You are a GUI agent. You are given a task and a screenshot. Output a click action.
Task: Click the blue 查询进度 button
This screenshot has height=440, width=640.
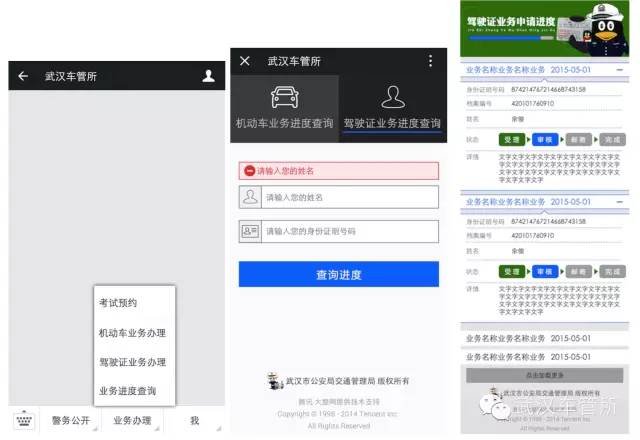339,274
